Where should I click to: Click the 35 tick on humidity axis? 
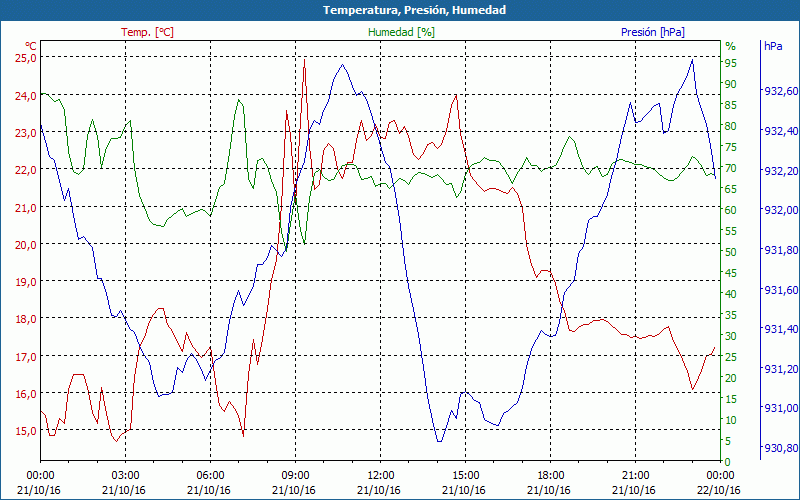(x=731, y=315)
